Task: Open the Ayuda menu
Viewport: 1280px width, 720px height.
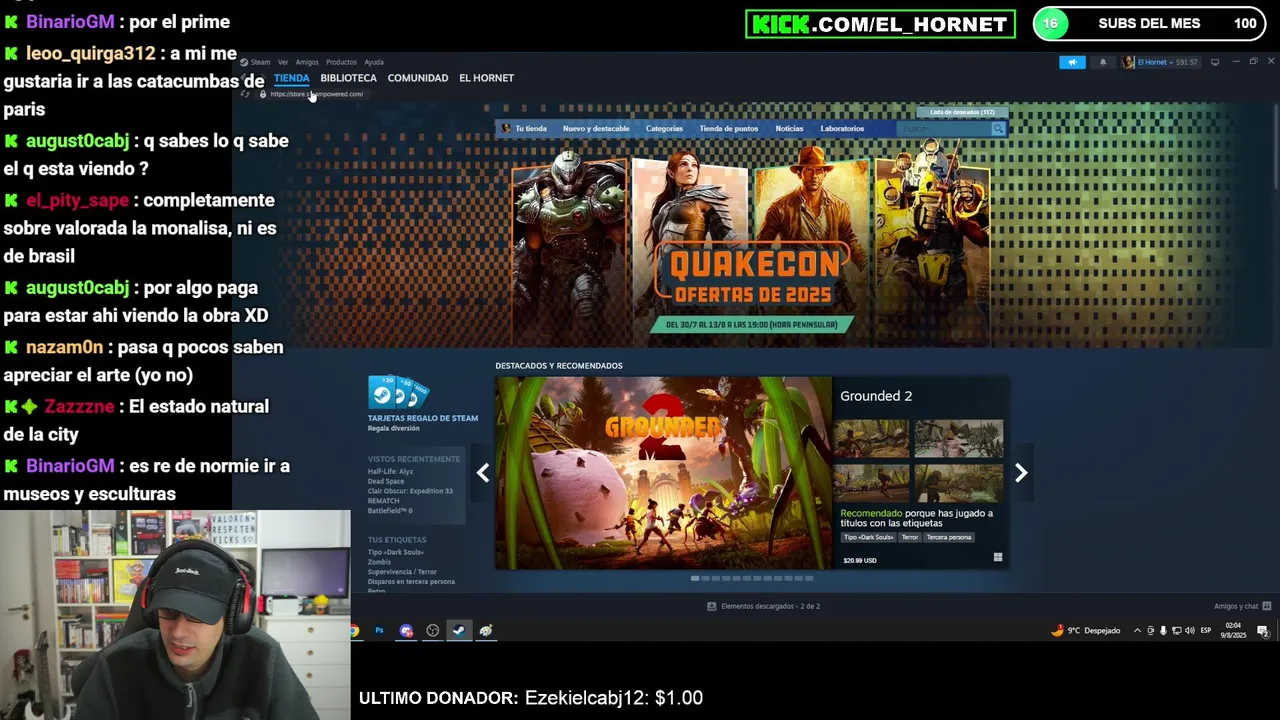Action: click(374, 62)
